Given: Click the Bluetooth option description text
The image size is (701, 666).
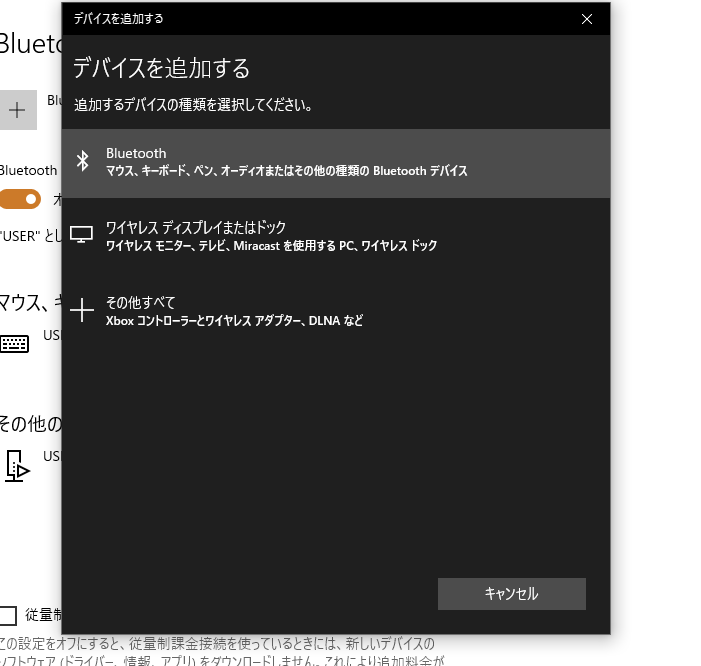Looking at the screenshot, I should [287, 171].
